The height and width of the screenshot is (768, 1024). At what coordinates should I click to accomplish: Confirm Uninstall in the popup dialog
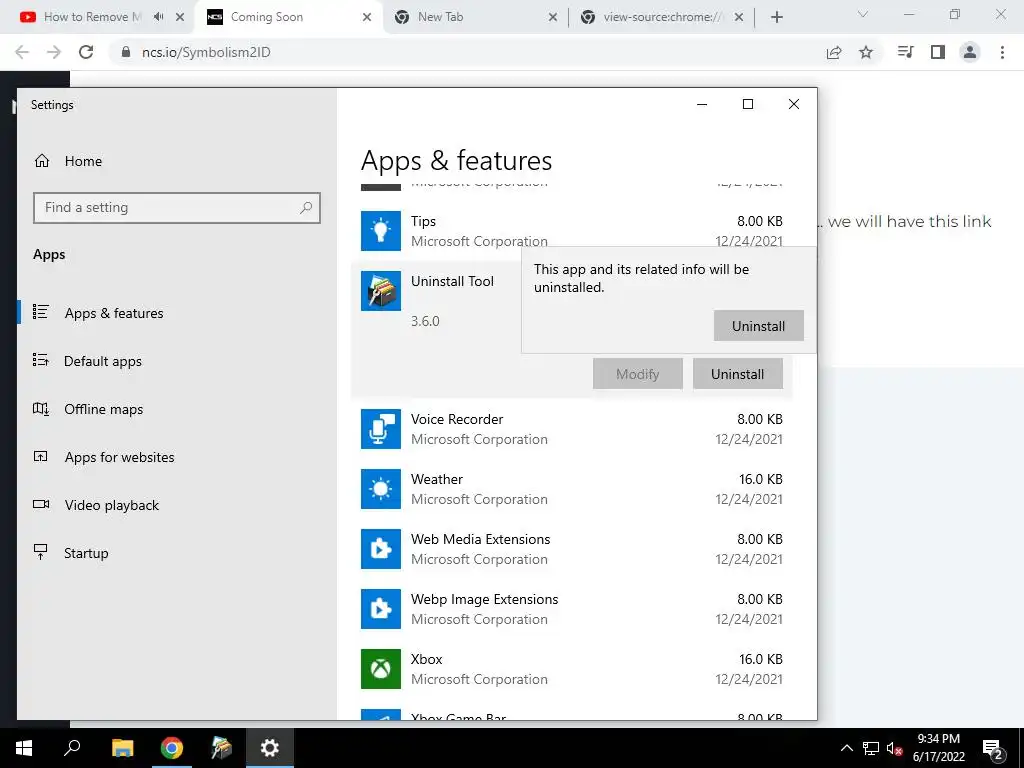click(758, 325)
